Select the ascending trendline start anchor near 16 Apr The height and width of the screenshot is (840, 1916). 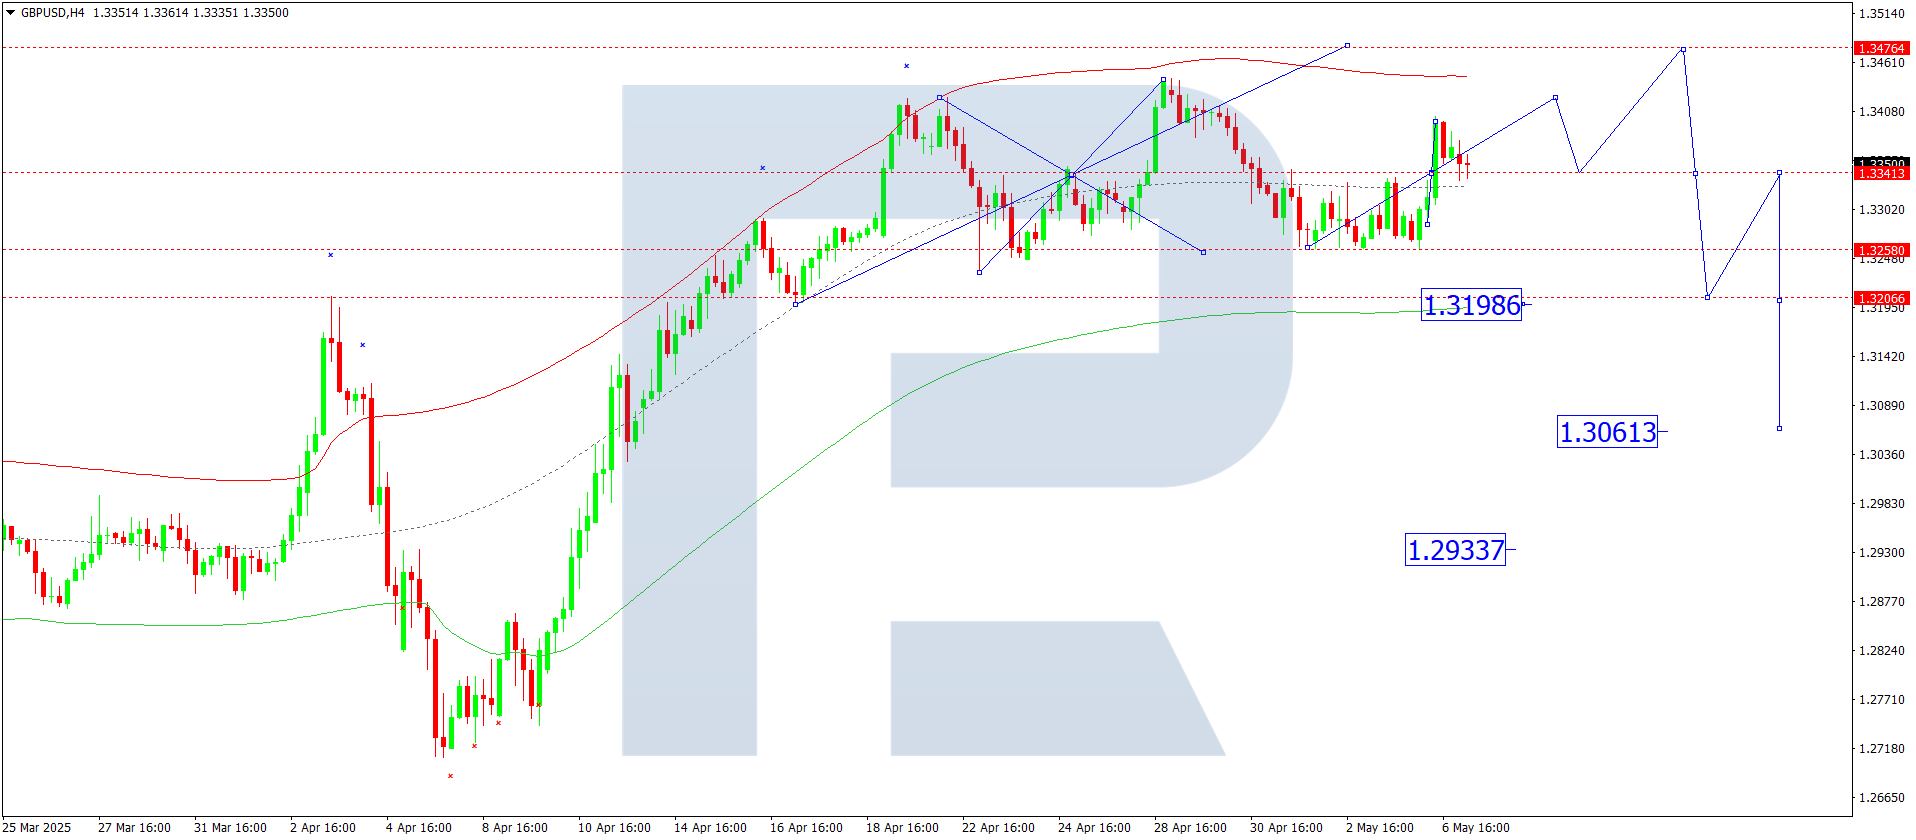pos(795,304)
